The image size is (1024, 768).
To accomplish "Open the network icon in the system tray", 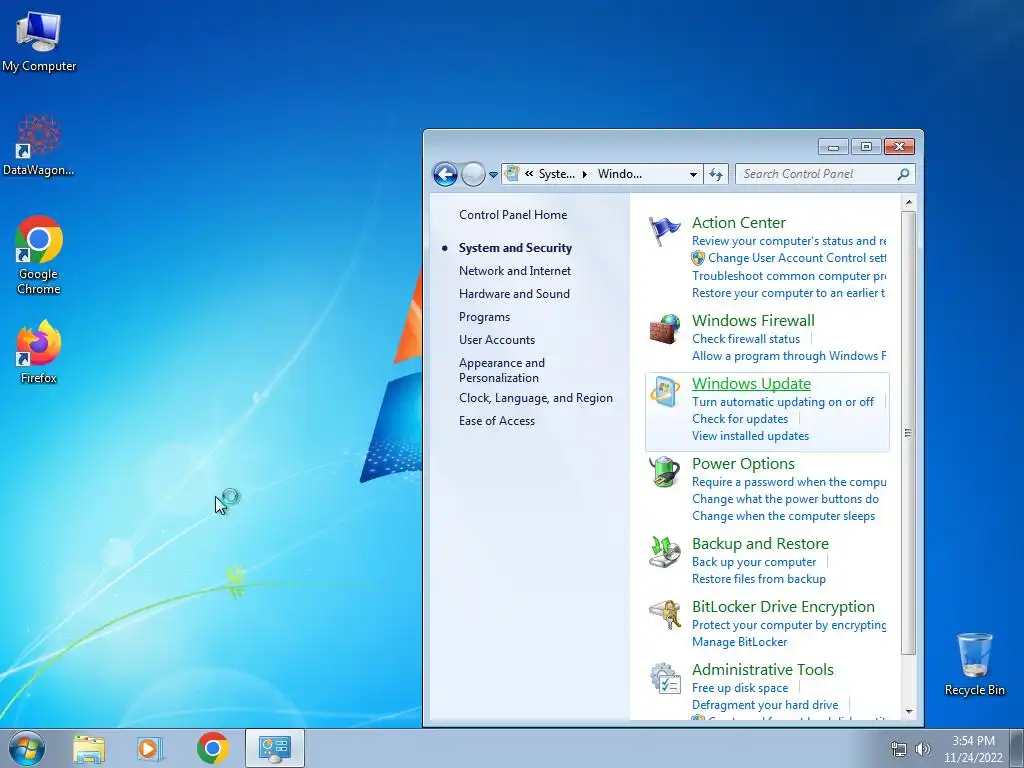I will 899,749.
